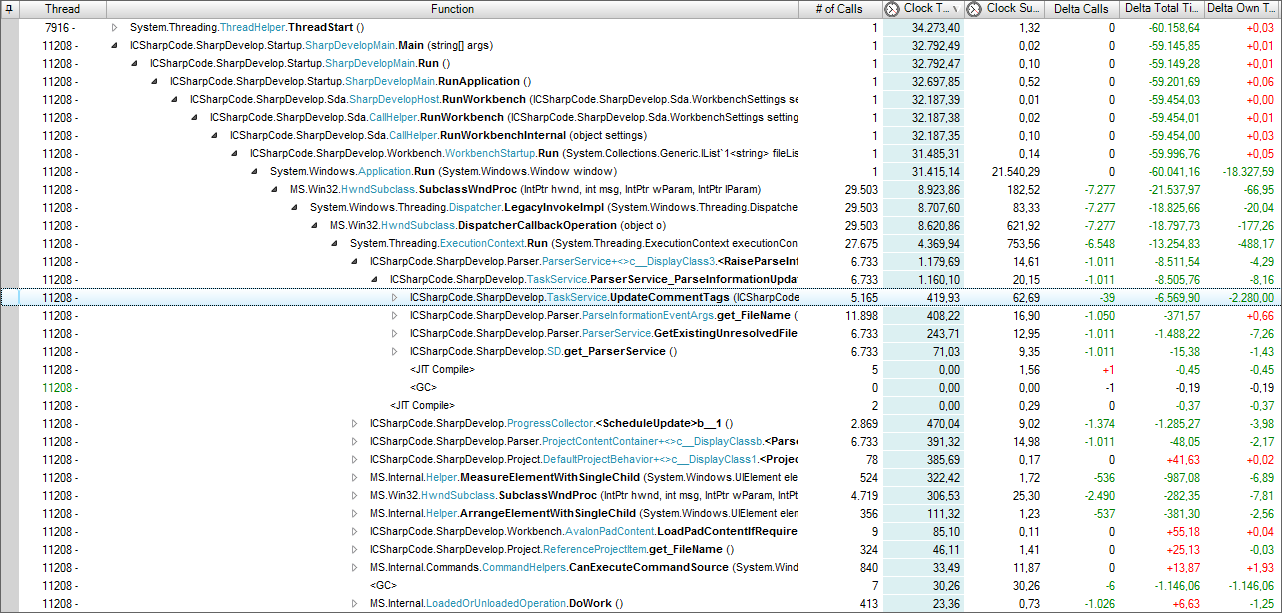Expand the MeasureElementWithSingleChild node

coord(355,477)
